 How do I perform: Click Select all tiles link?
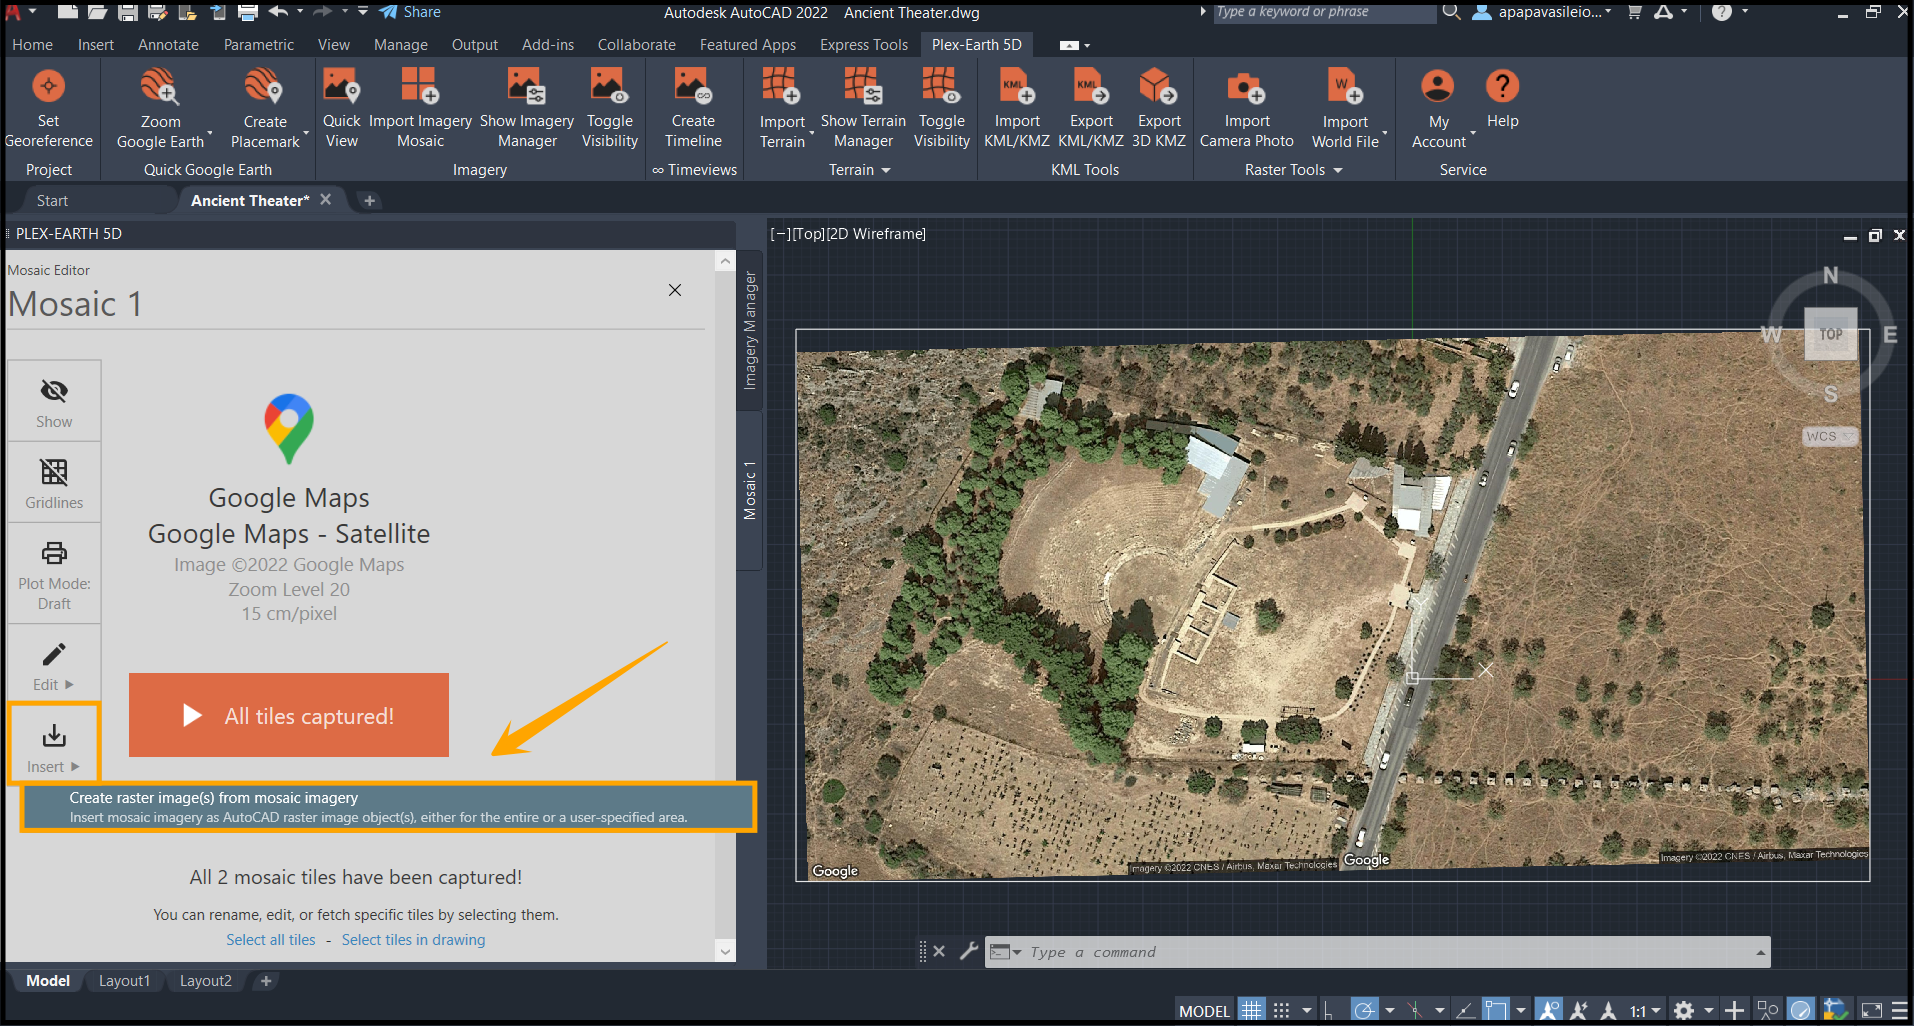270,940
